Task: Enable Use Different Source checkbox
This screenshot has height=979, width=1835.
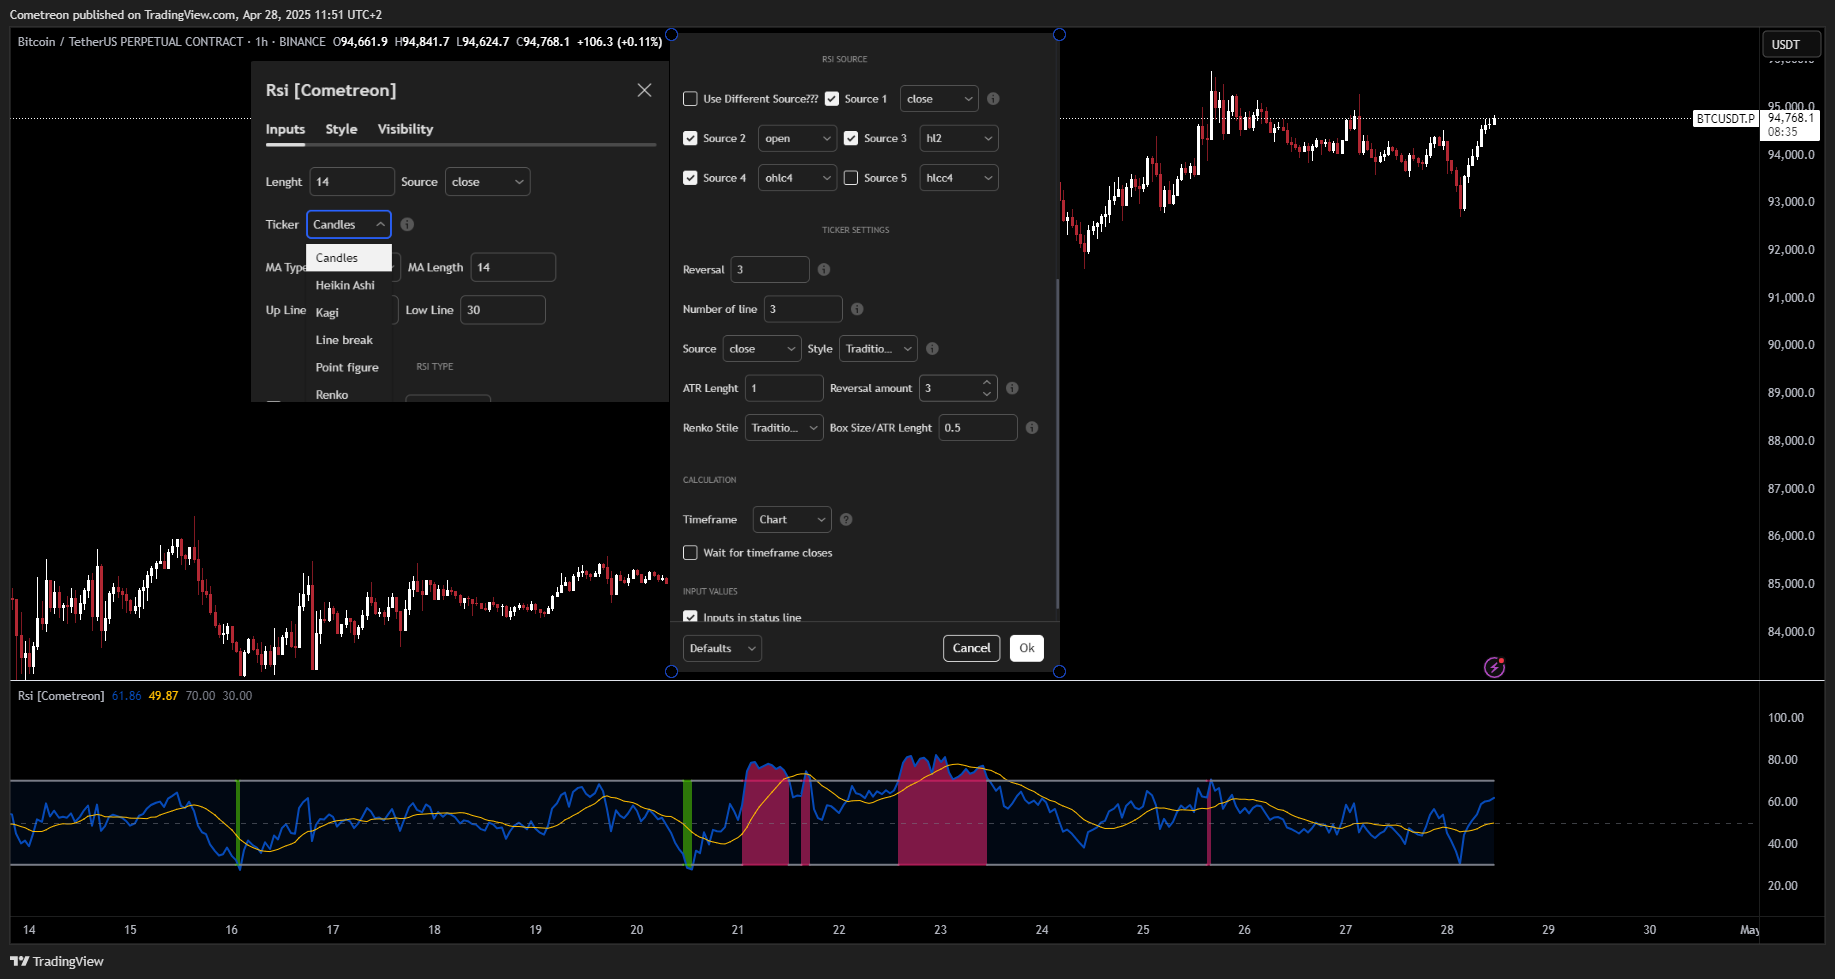Action: click(690, 99)
